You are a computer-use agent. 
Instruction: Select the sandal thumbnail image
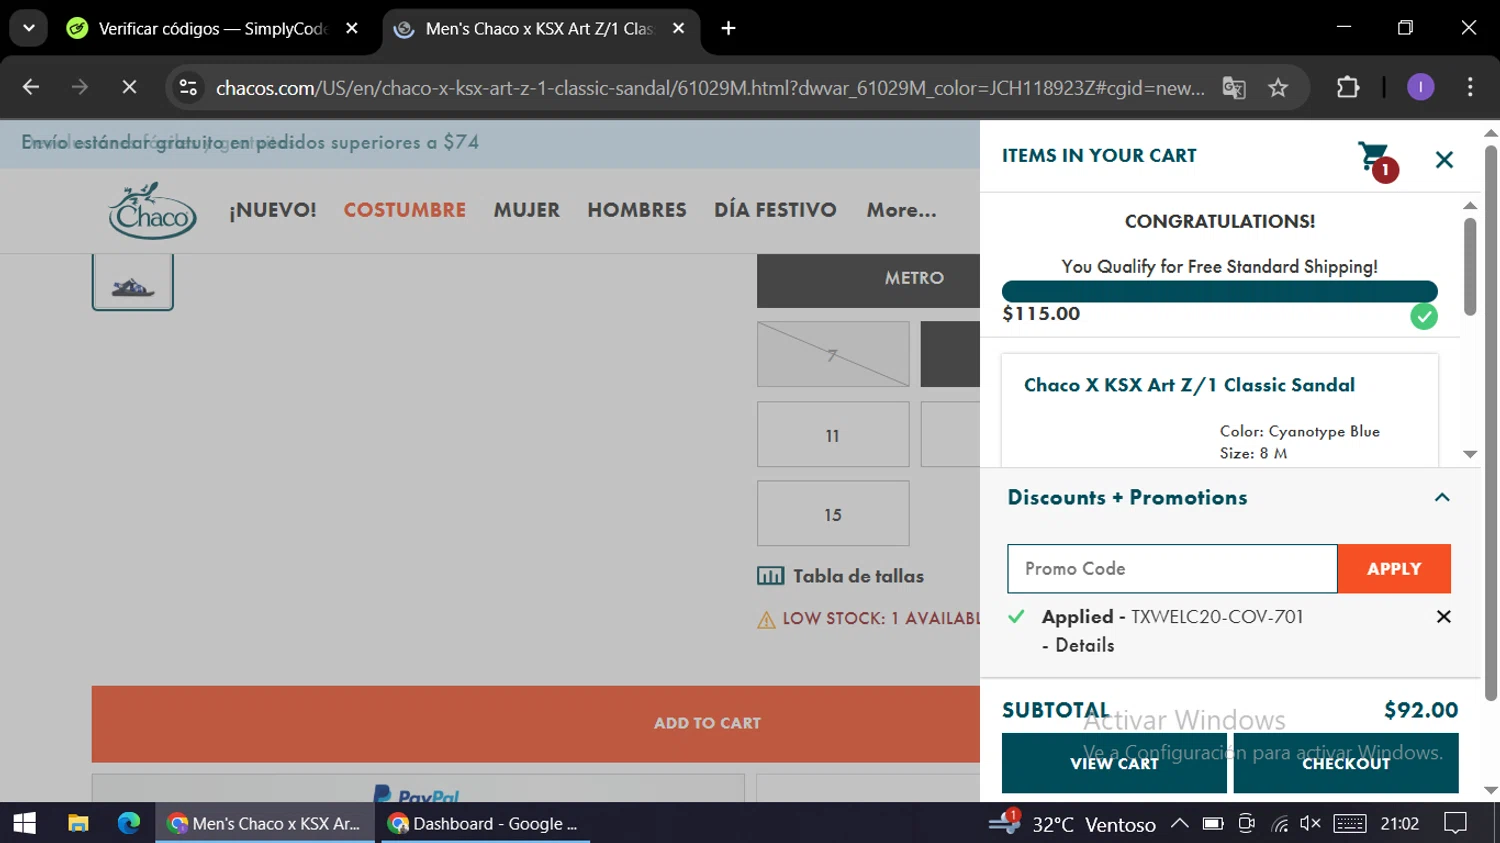(x=133, y=282)
